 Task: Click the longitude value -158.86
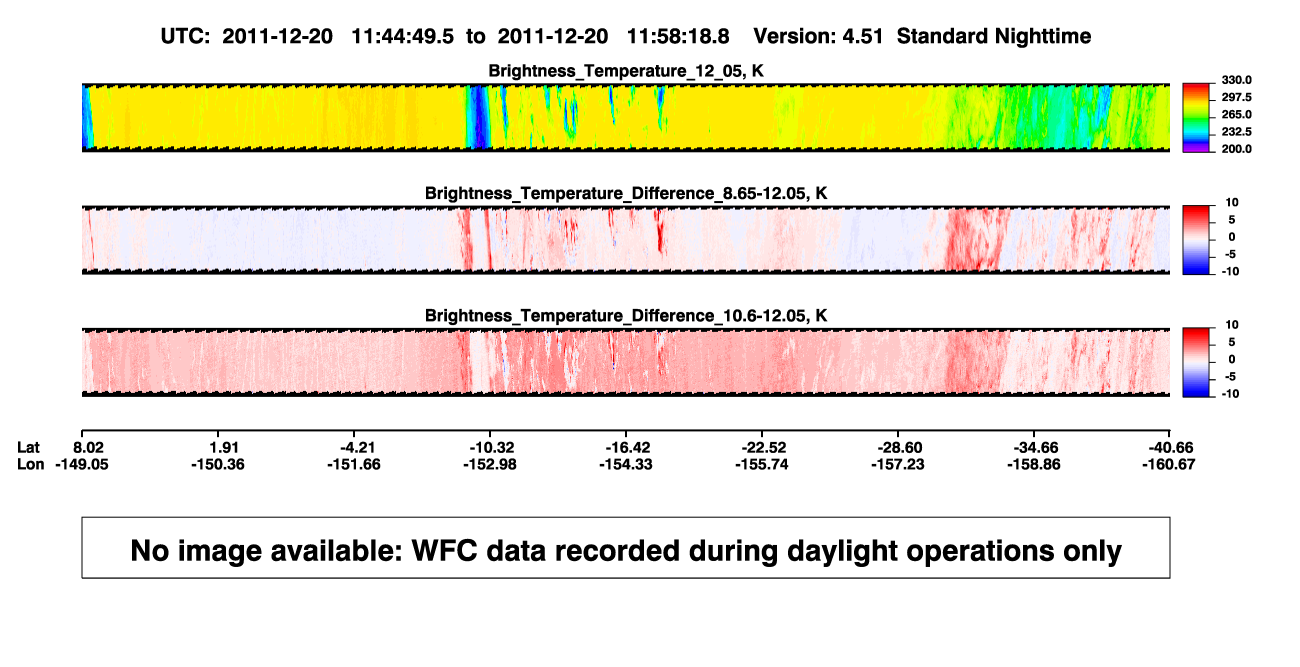point(1034,464)
